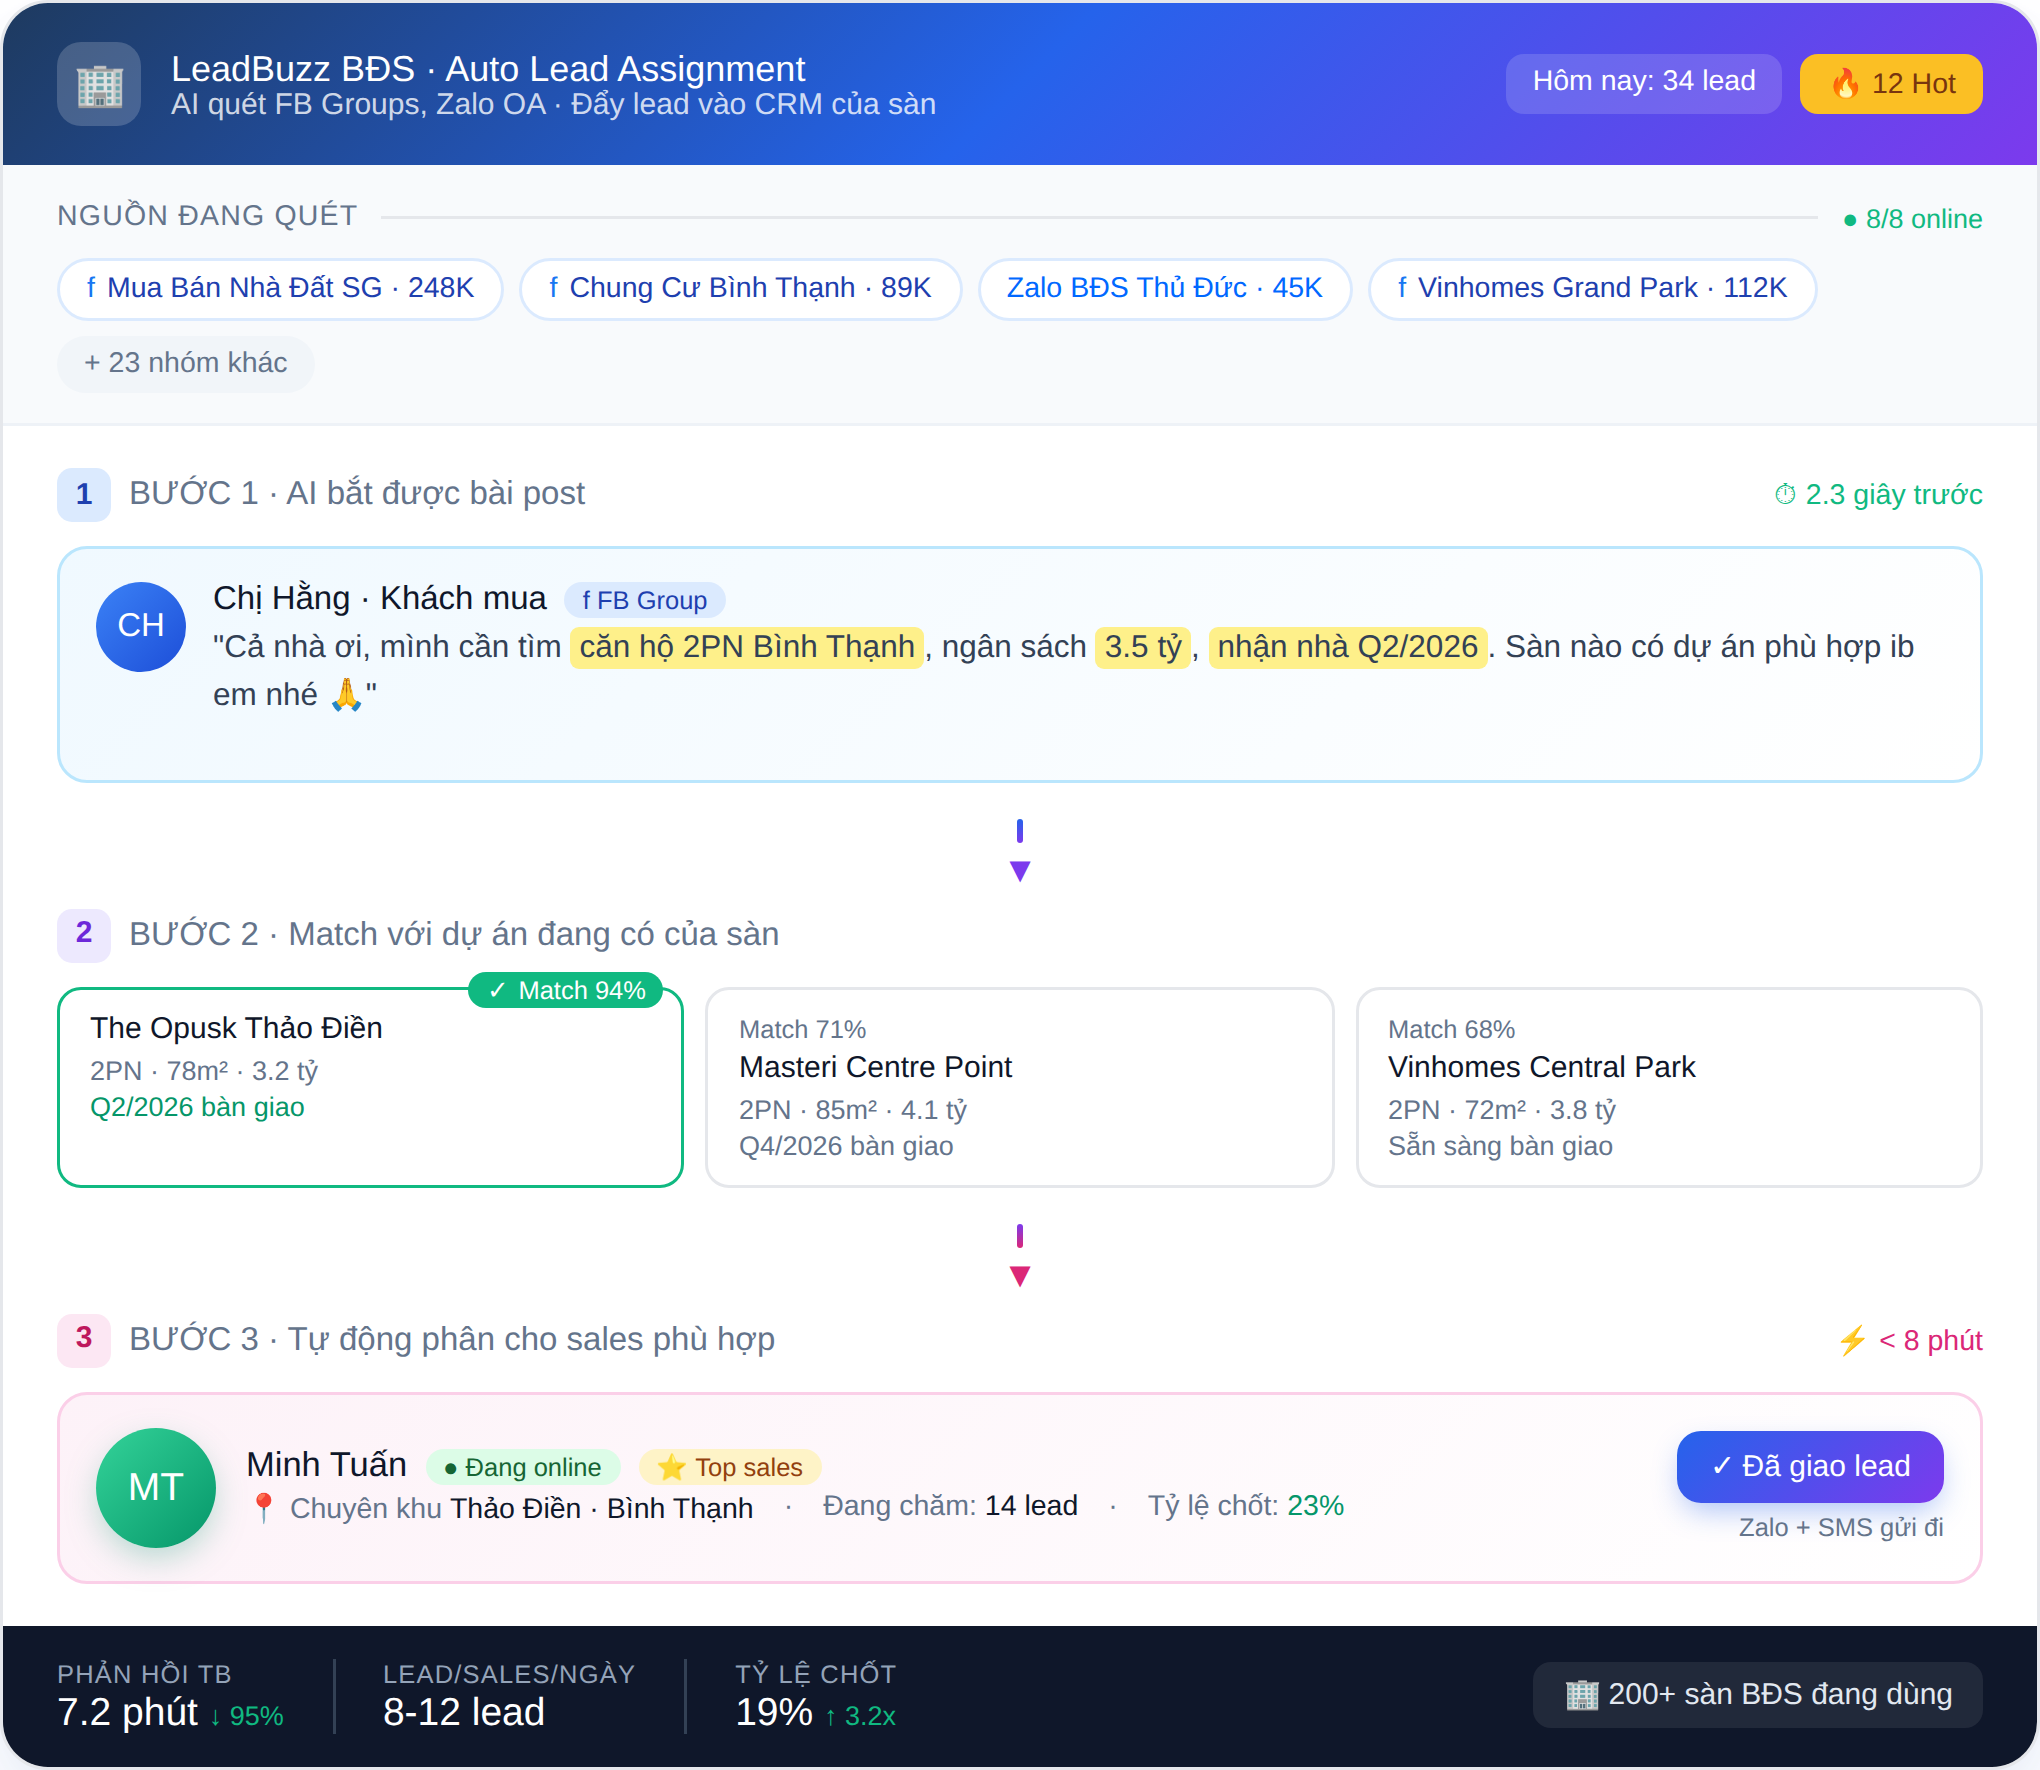Click the CH avatar of Chị Hằng
Viewport: 2040px width, 1770px height.
pos(141,626)
